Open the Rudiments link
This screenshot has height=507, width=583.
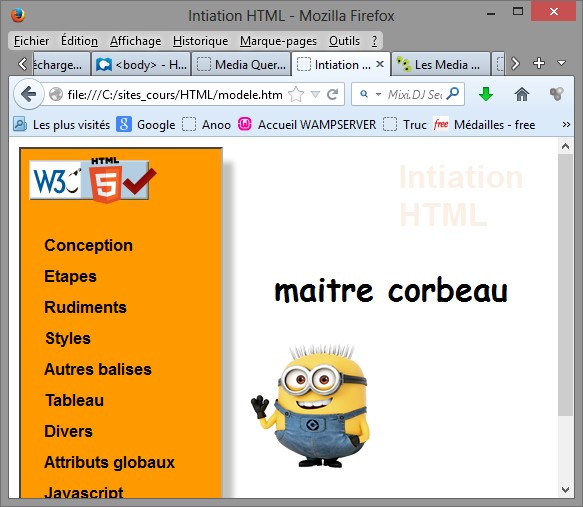(x=86, y=307)
